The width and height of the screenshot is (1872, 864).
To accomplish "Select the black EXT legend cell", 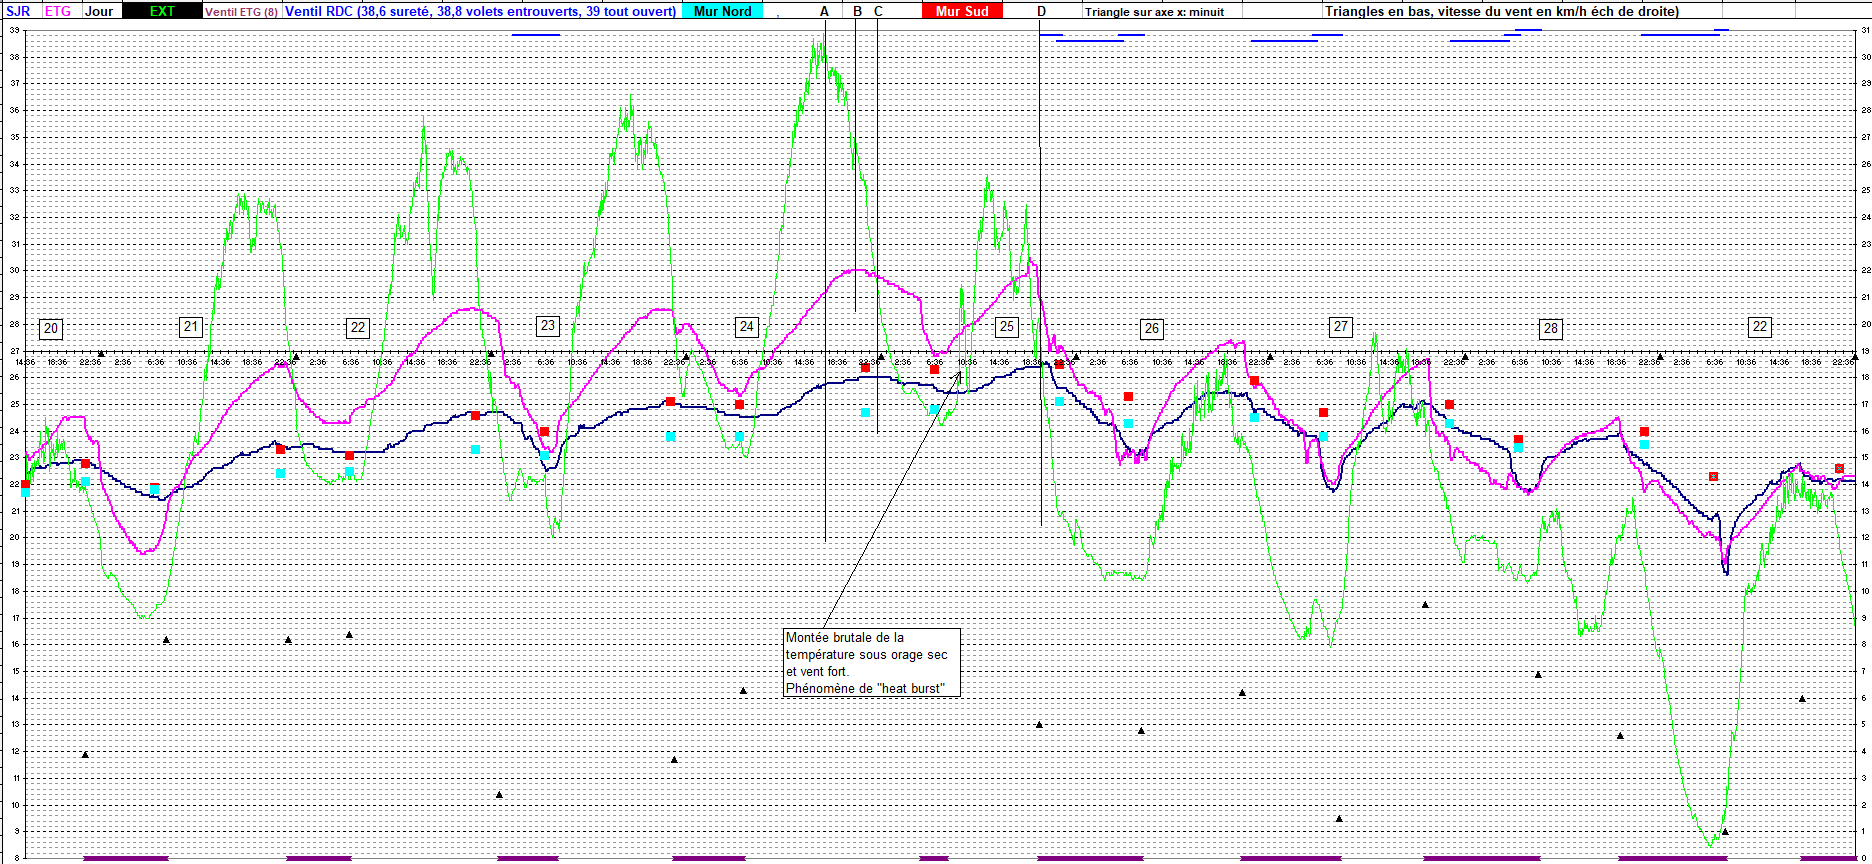I will coord(162,11).
